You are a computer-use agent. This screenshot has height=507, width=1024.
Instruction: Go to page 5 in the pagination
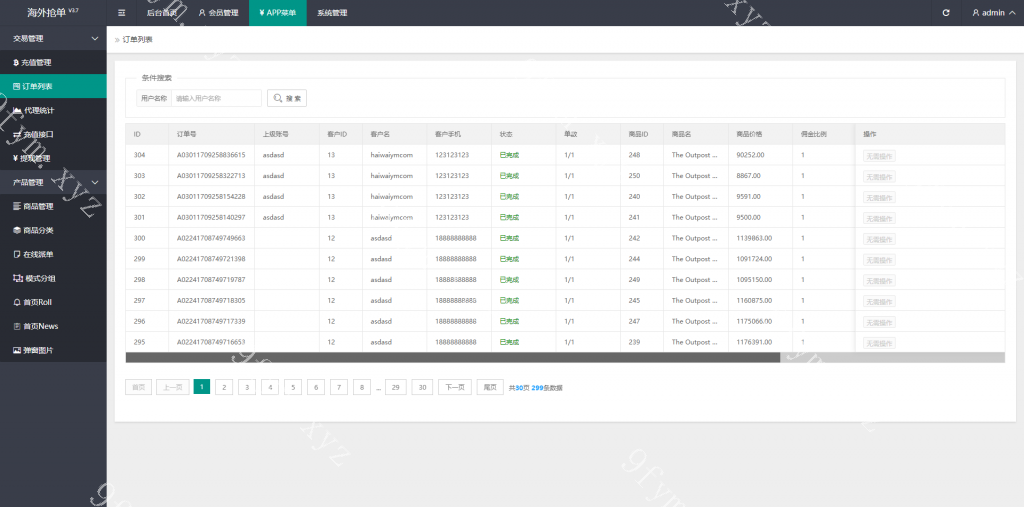tap(293, 387)
